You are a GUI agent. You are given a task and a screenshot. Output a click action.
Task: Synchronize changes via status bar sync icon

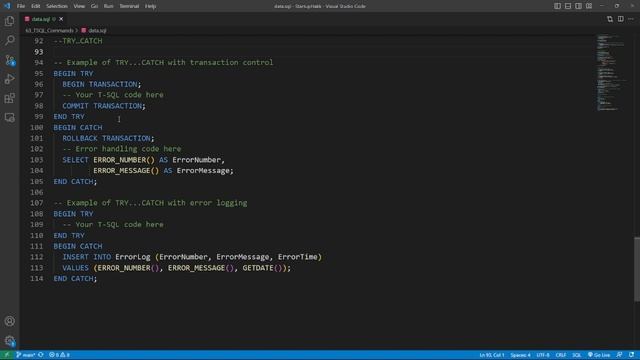pos(41,355)
